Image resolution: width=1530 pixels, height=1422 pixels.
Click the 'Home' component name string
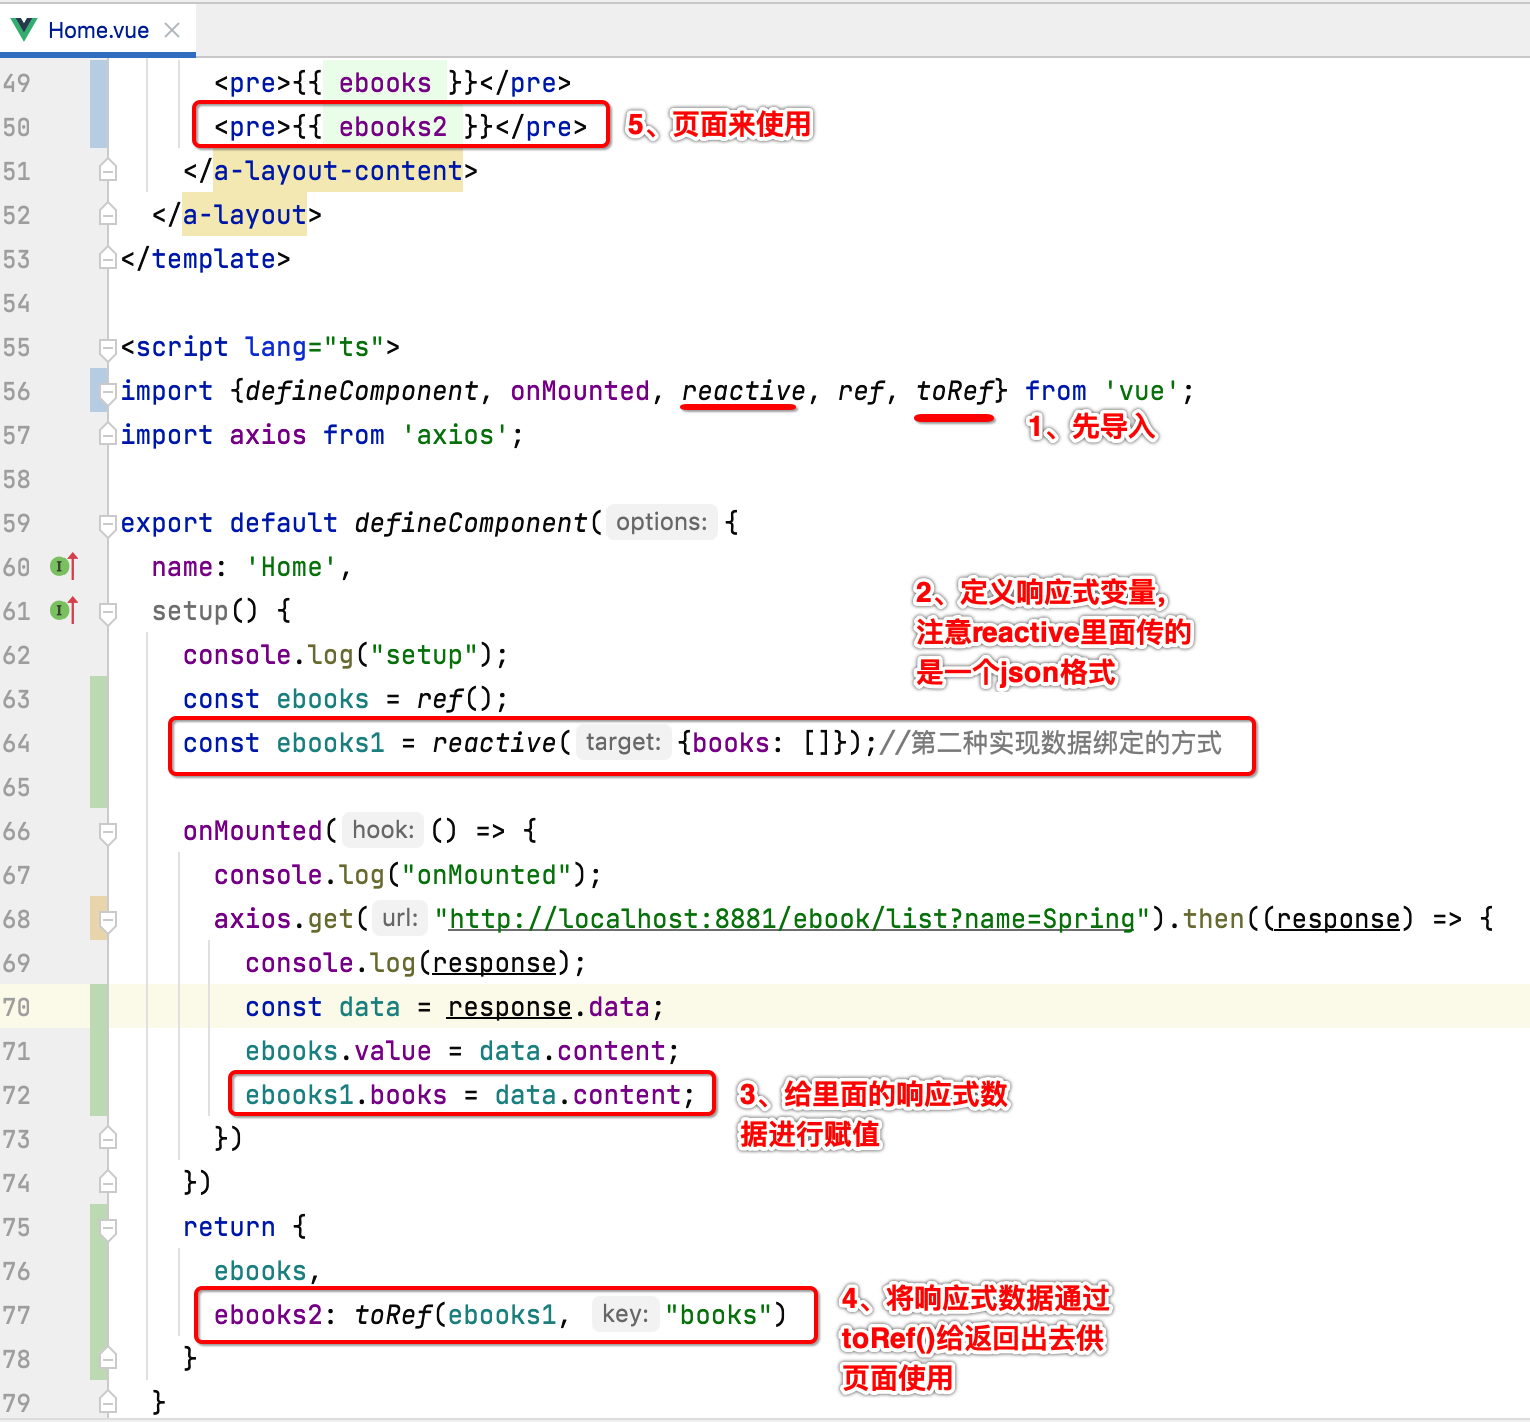tap(291, 567)
